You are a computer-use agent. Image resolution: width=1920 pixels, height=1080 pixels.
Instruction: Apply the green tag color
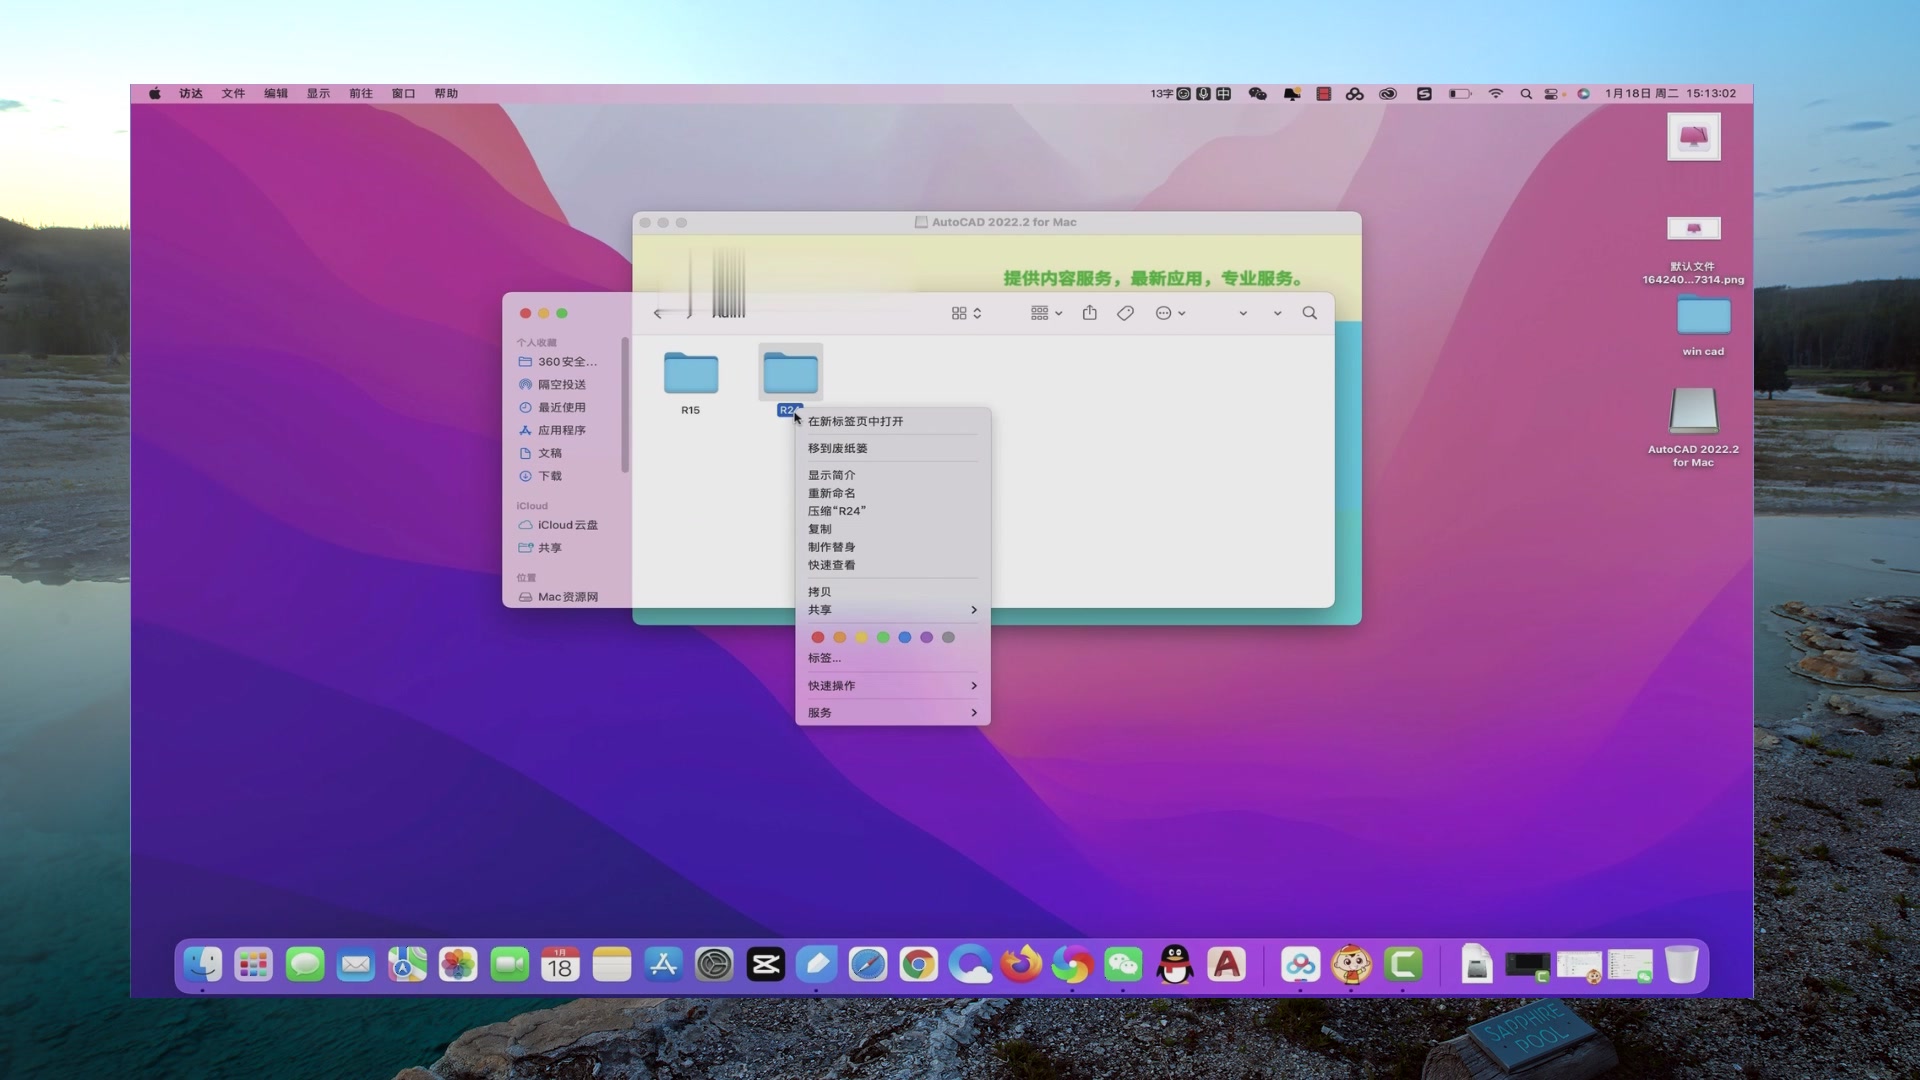[x=883, y=637]
